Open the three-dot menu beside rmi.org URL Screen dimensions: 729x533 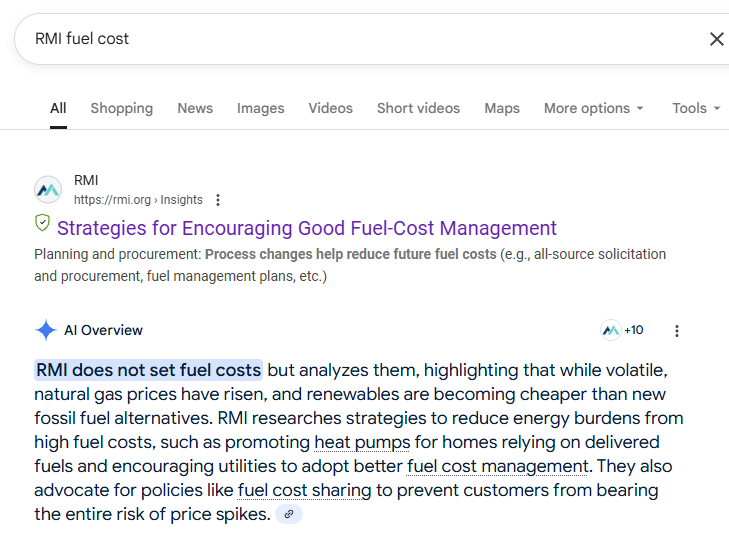coord(218,200)
